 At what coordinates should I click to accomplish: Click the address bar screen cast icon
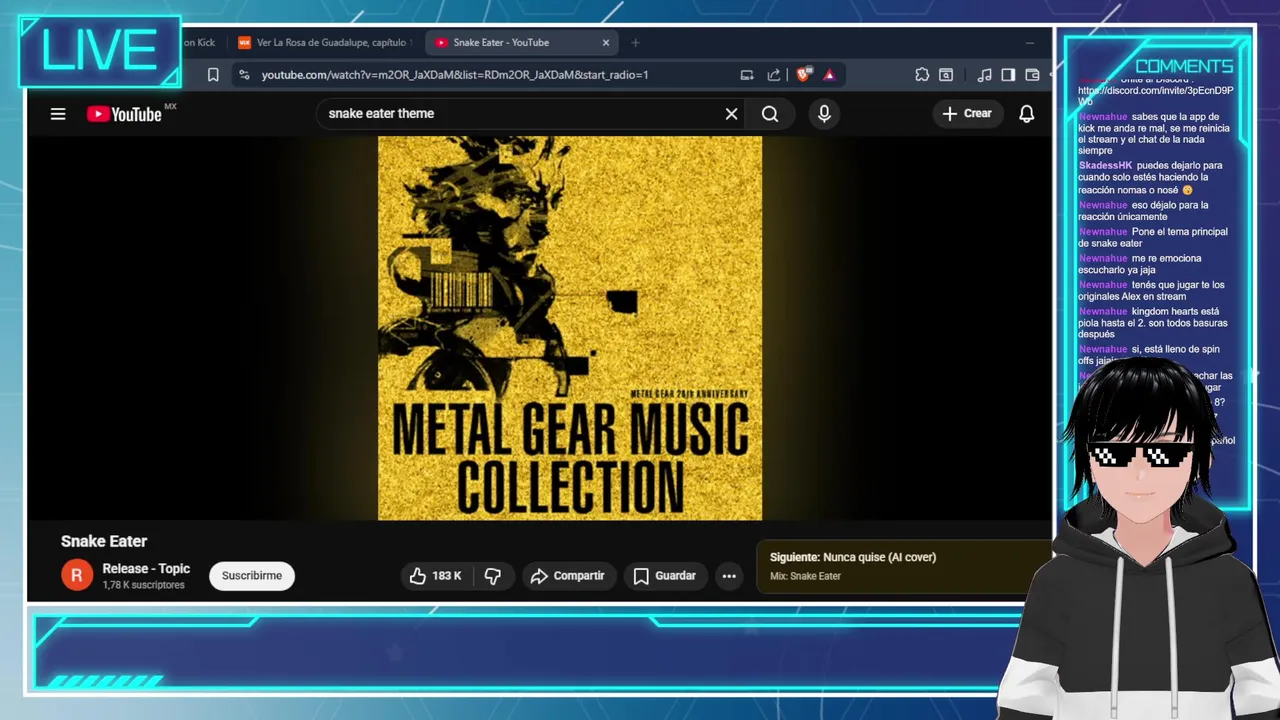pyautogui.click(x=747, y=75)
